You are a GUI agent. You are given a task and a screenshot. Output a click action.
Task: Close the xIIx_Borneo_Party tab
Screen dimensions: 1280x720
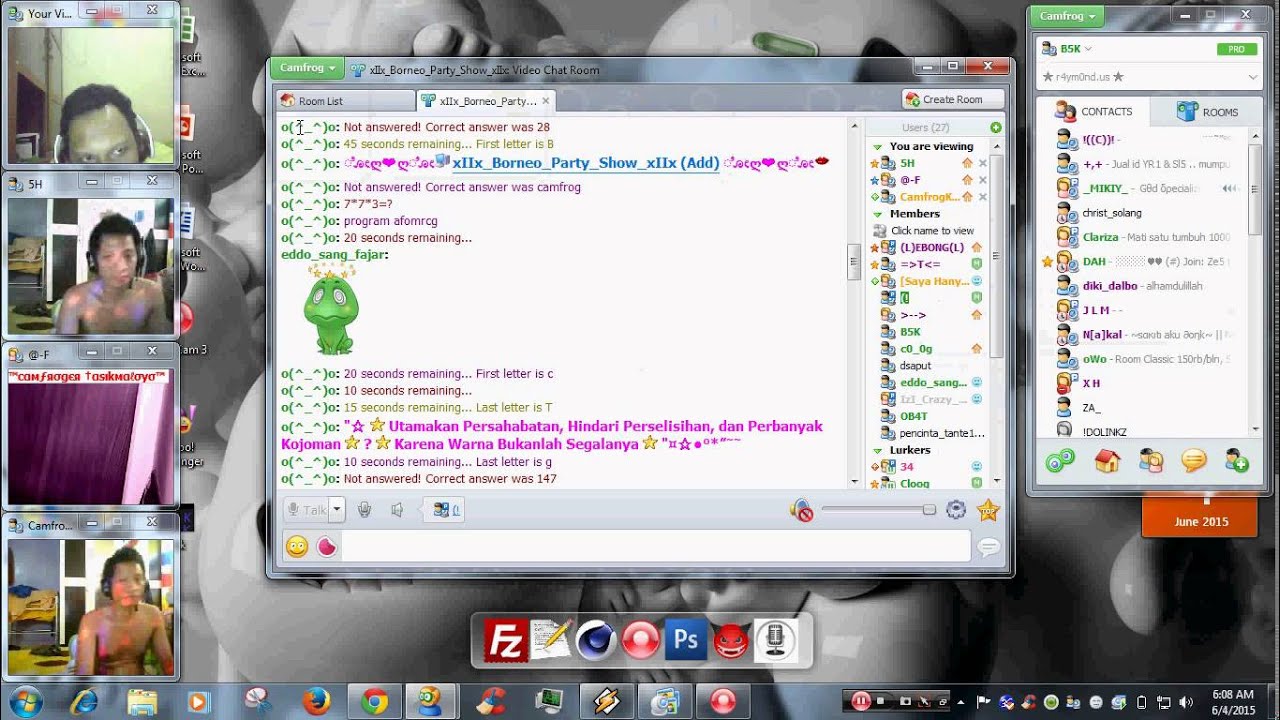(x=546, y=101)
